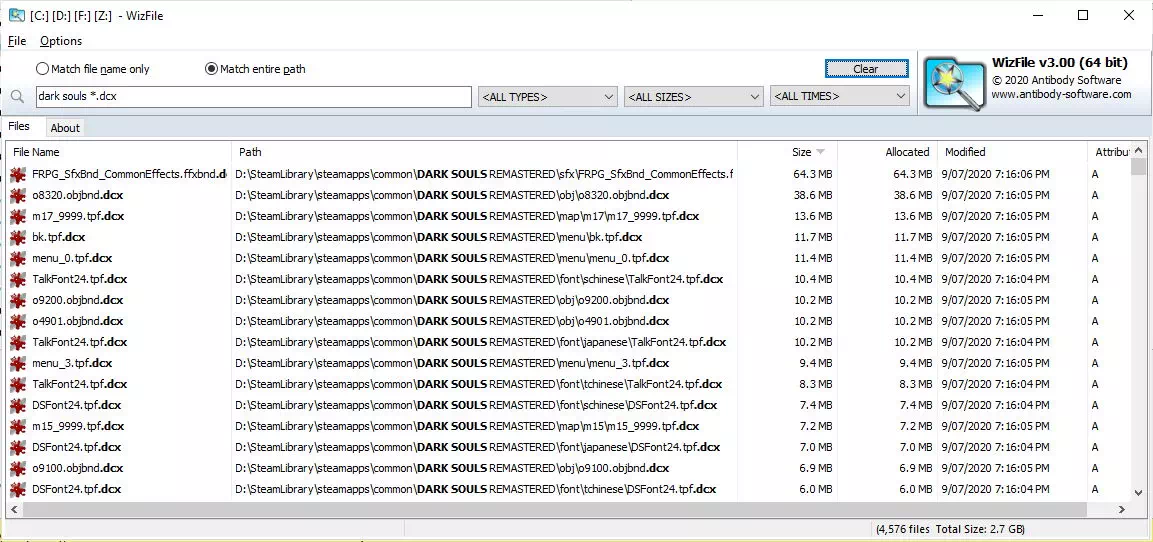Screen dimensions: 1153x542
Task: Open the ALL SIZES dropdown
Action: click(x=693, y=96)
